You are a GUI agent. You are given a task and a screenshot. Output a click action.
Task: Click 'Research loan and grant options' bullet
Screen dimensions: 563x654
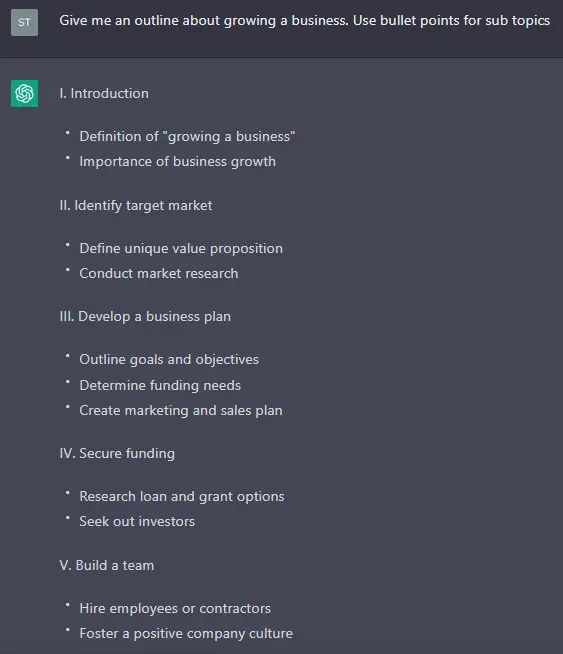[182, 496]
